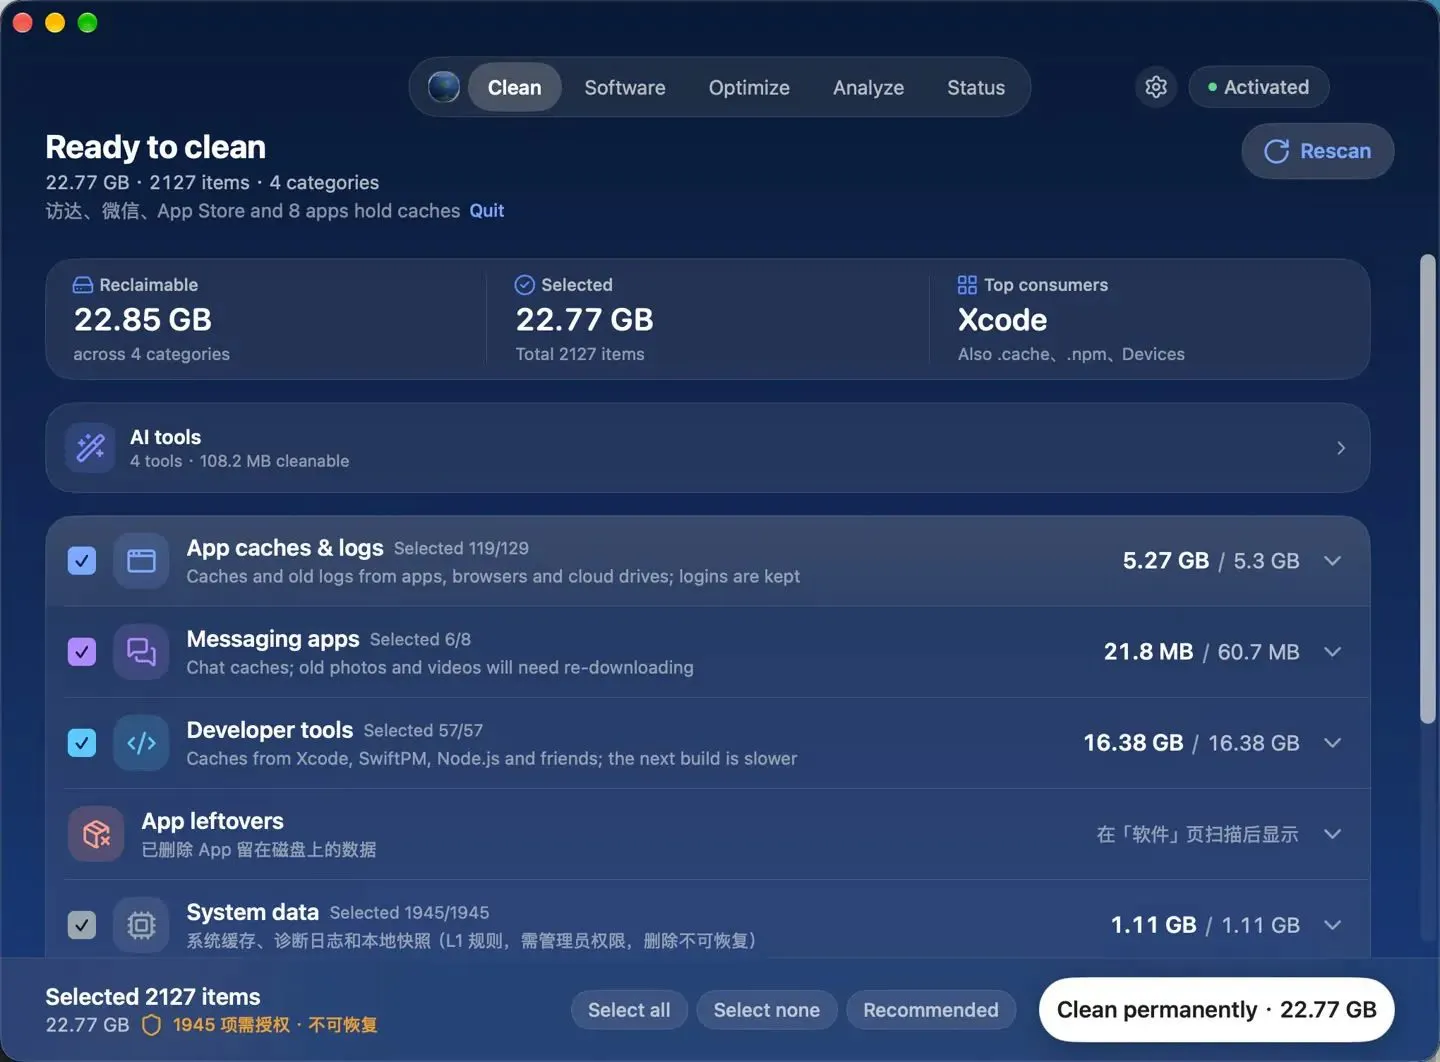Expand the Messaging apps category chevron
The height and width of the screenshot is (1062, 1440).
[1332, 652]
